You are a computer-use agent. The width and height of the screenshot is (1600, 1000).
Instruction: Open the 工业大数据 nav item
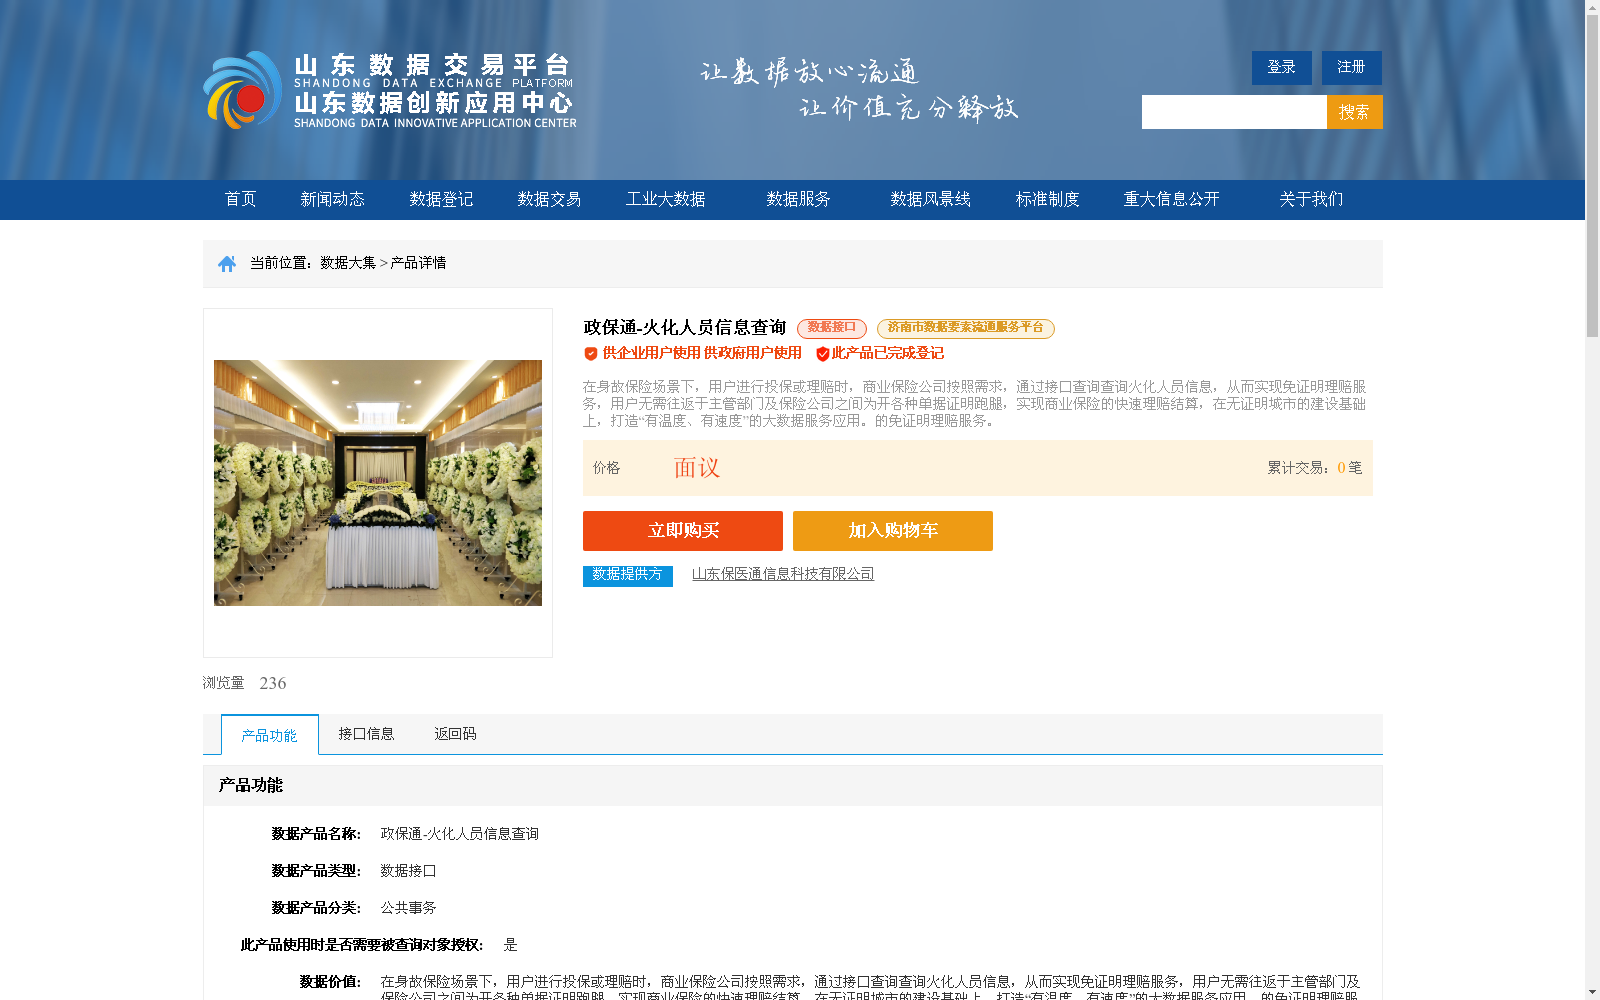tap(666, 199)
